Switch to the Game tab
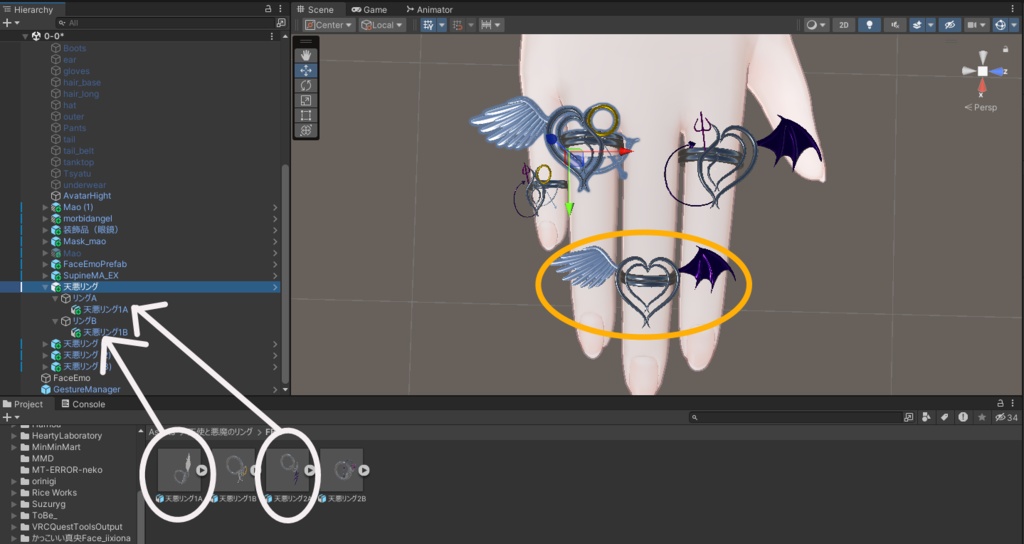 [369, 9]
